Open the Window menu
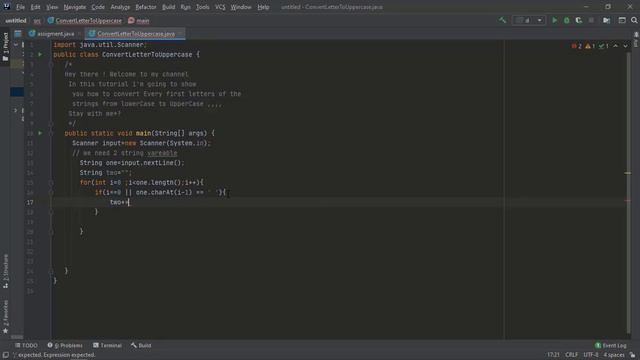640x360 pixels. 241,7
